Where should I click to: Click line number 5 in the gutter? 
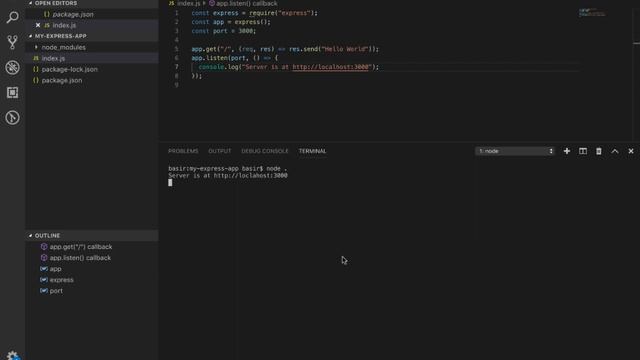click(x=176, y=49)
